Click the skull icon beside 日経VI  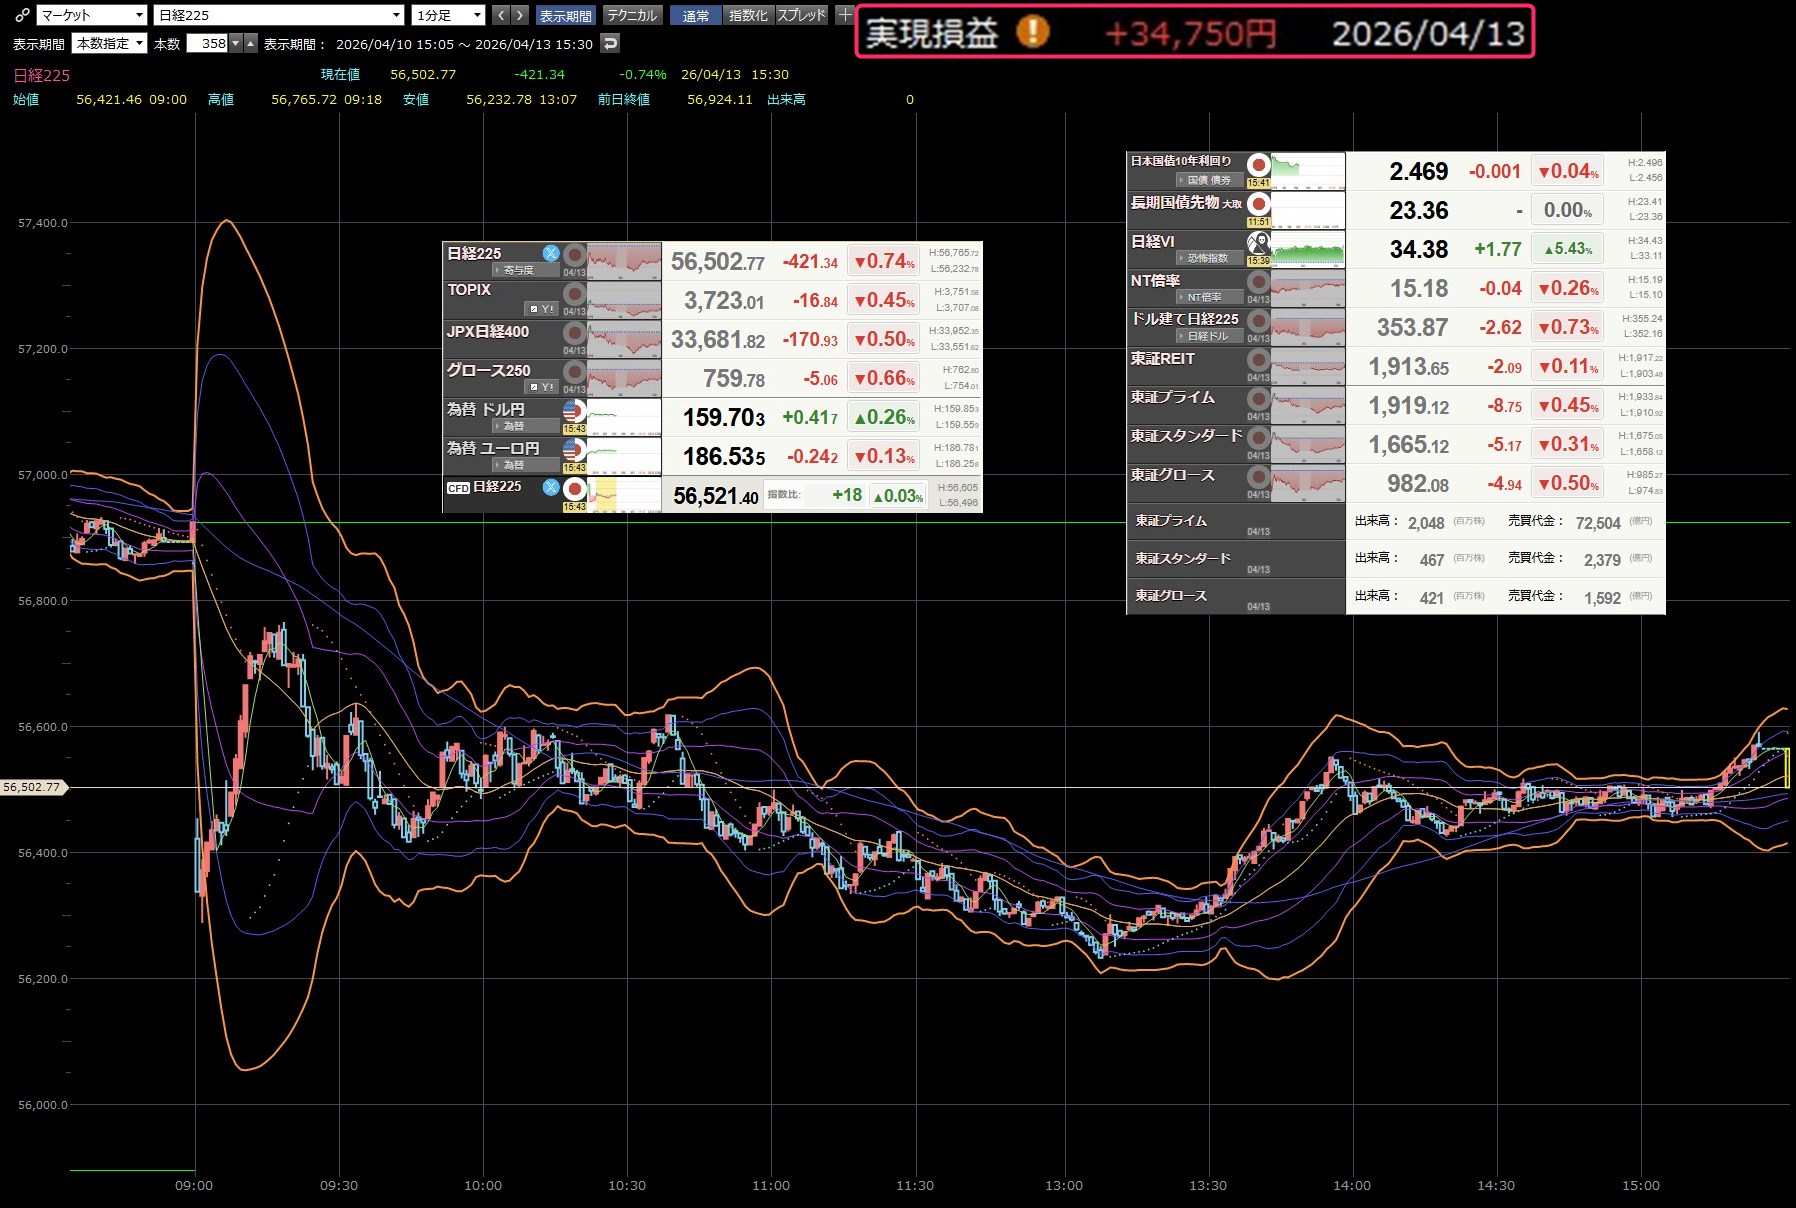1258,243
